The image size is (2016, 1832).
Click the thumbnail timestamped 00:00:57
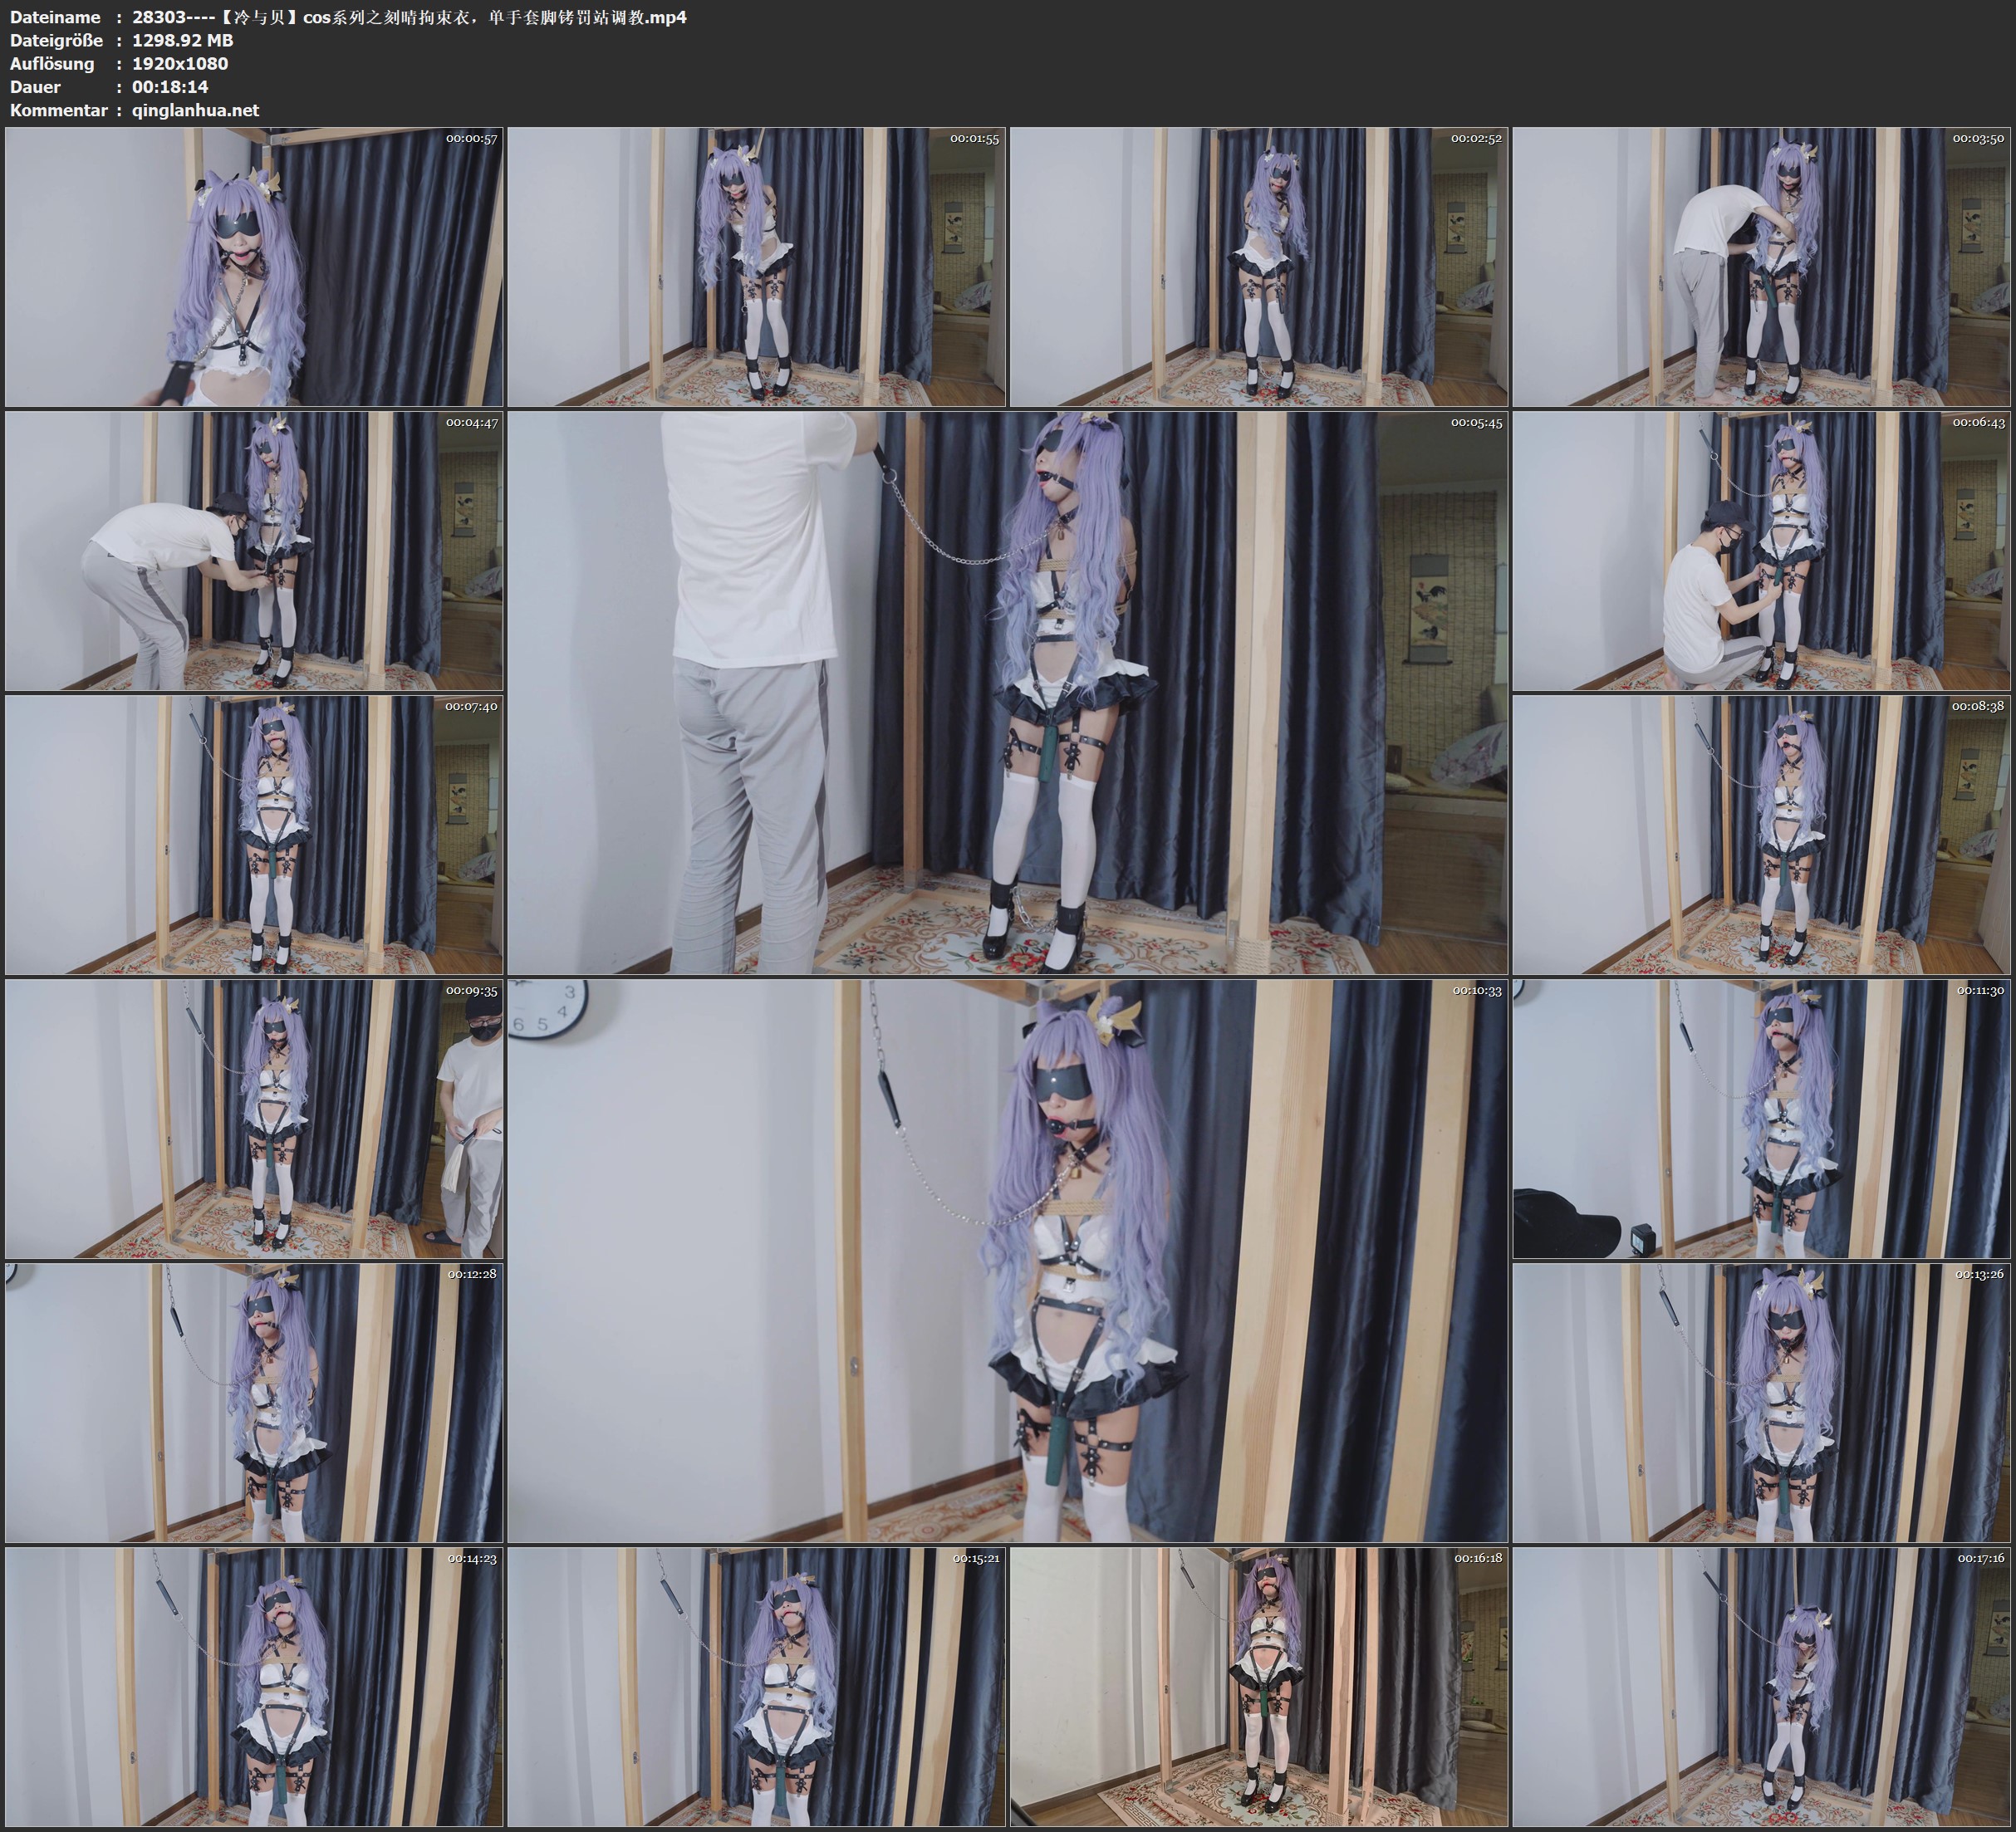point(254,267)
